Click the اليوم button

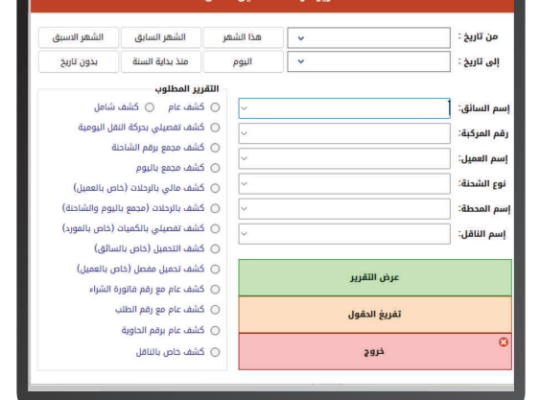pyautogui.click(x=243, y=62)
